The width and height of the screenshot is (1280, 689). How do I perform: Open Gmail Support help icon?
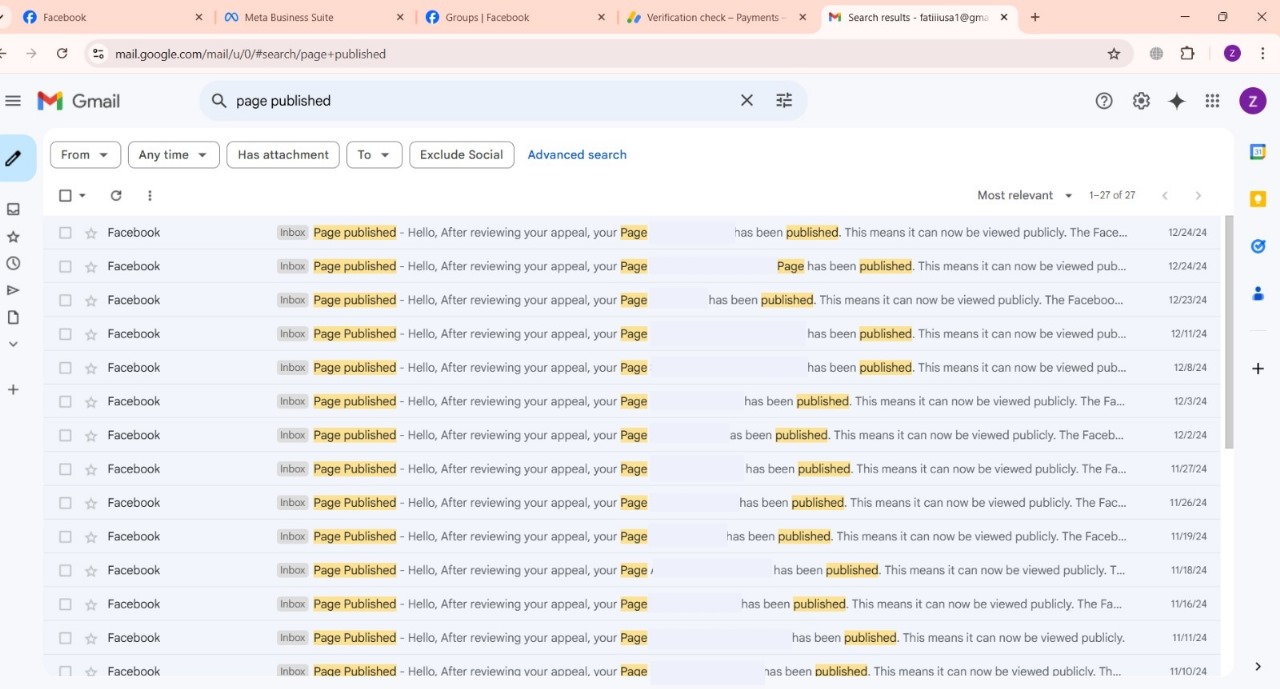pyautogui.click(x=1104, y=101)
